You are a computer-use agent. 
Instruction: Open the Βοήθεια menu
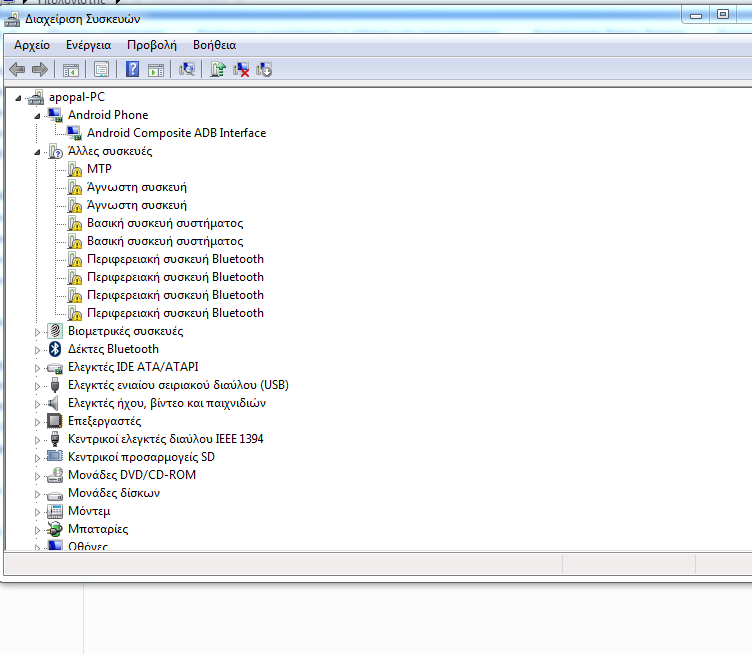[x=214, y=45]
